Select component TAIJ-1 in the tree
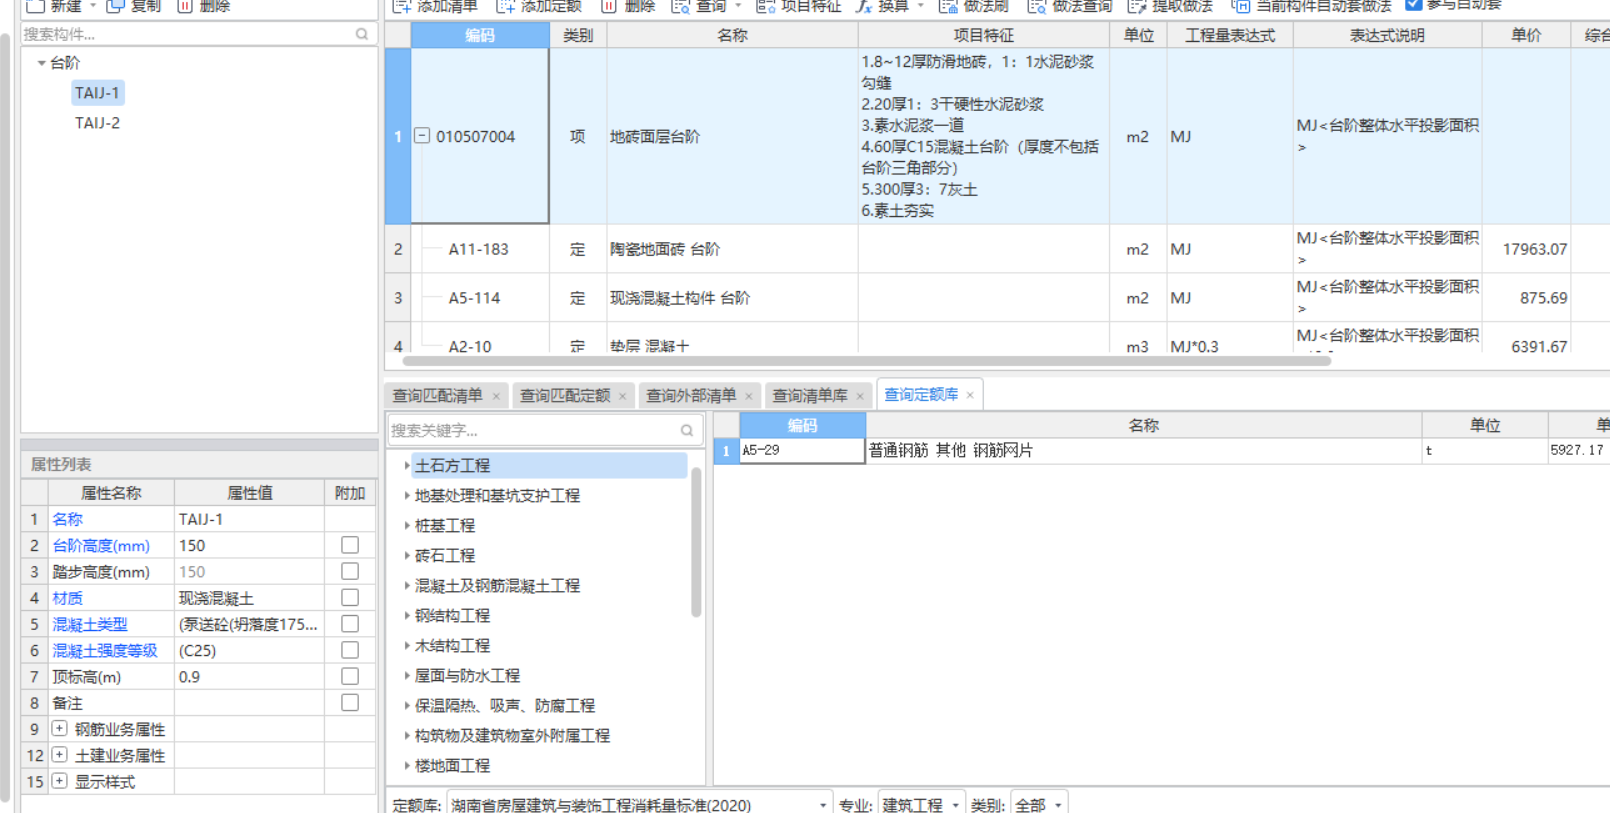 coord(97,93)
